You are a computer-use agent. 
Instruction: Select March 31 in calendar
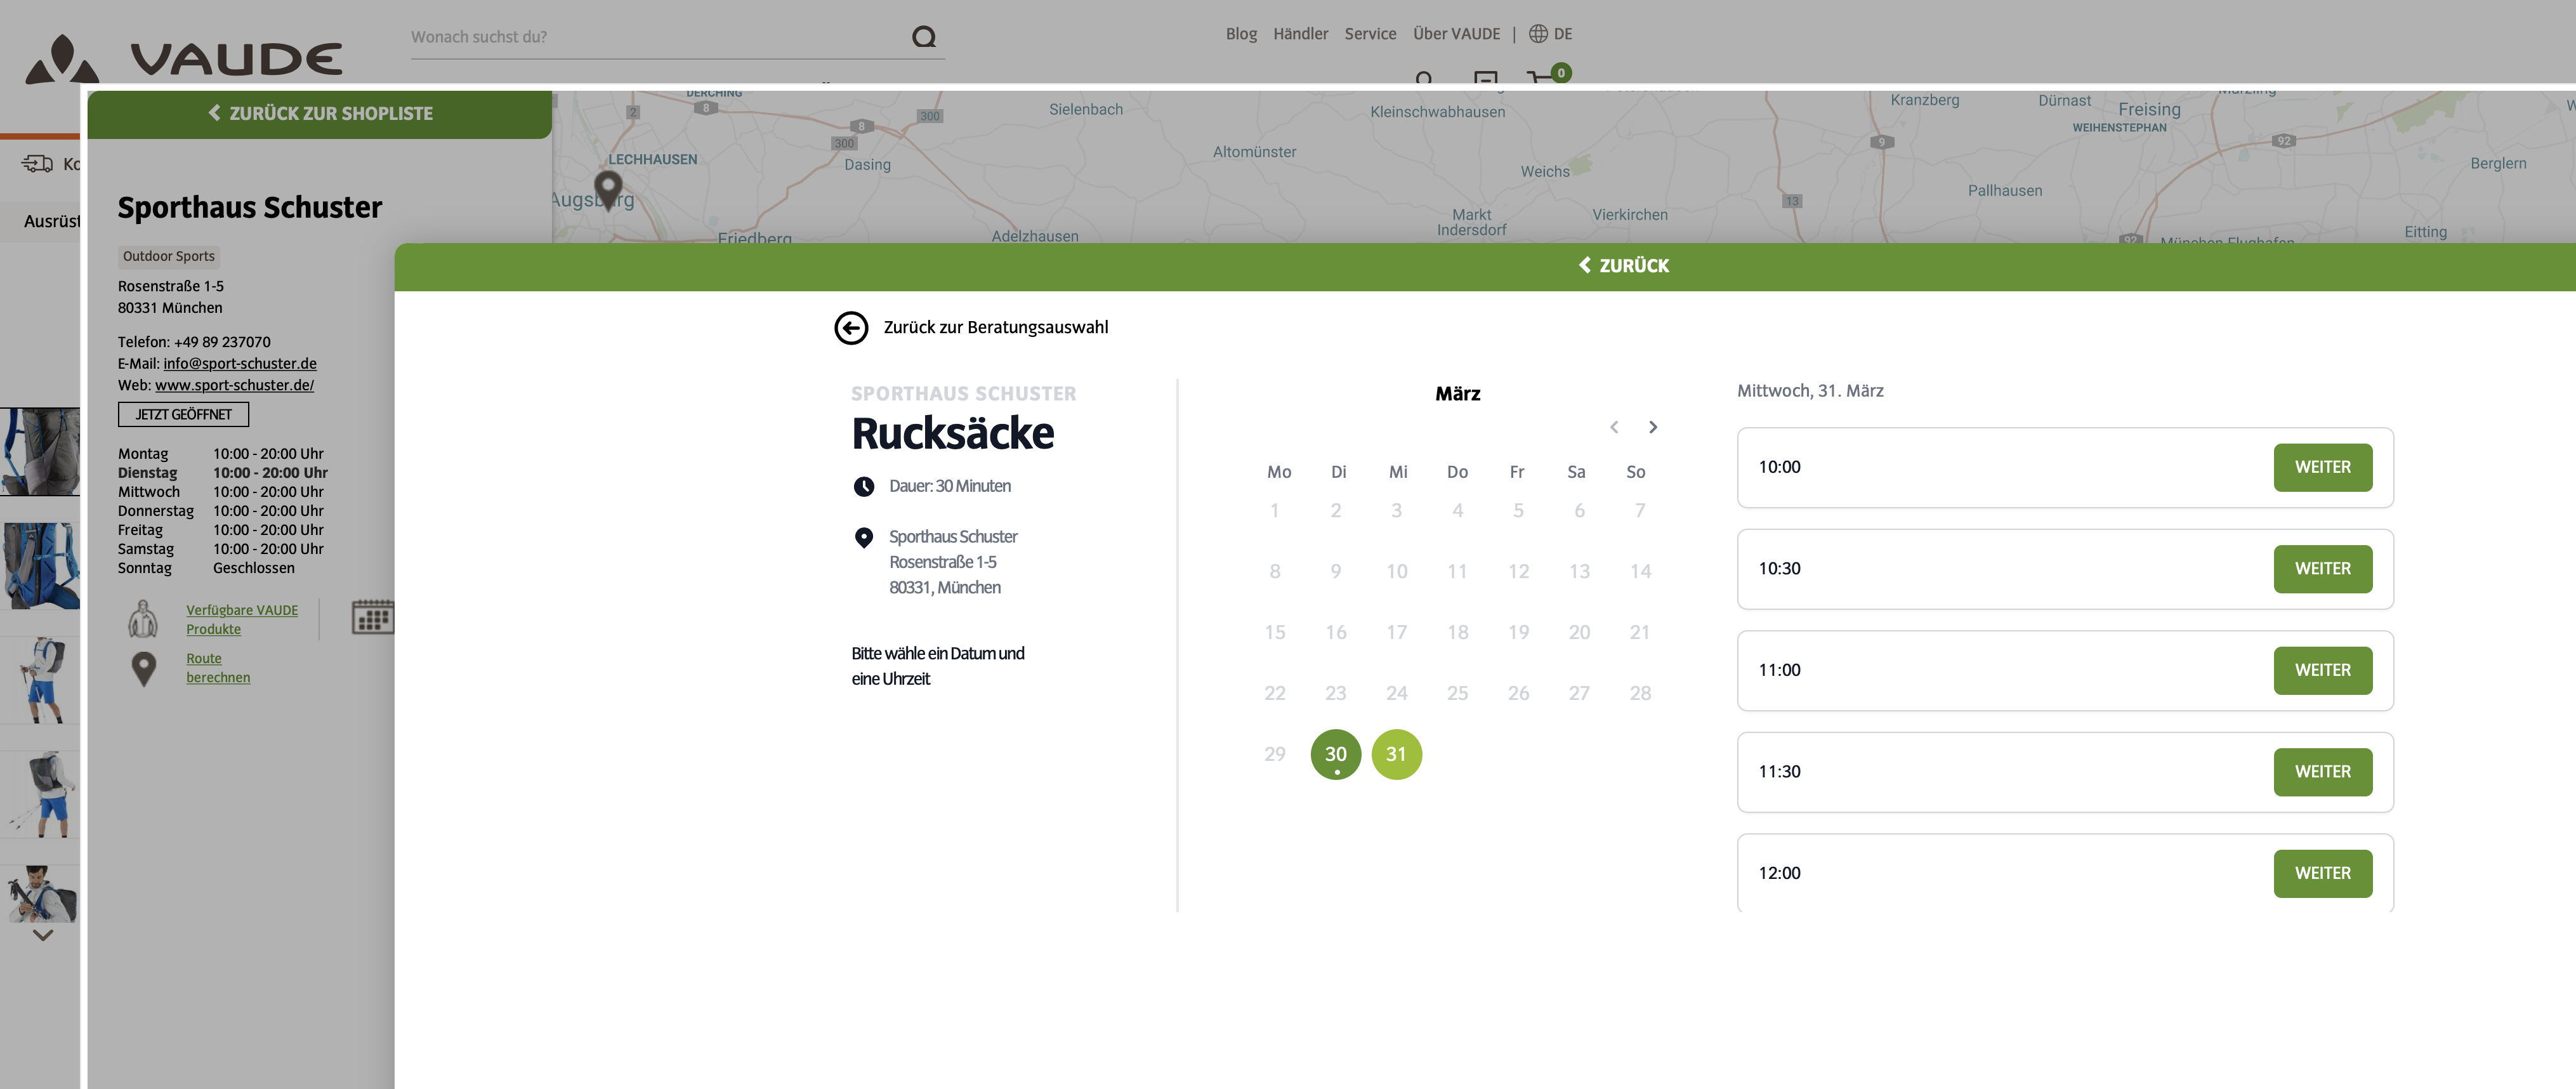pos(1396,754)
